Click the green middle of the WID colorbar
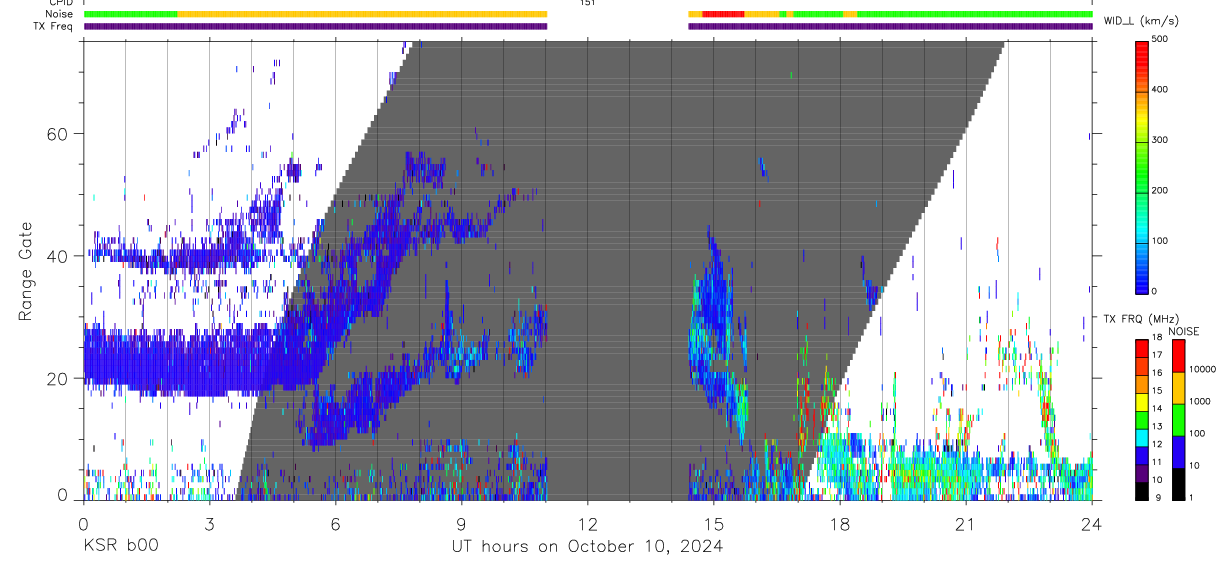Viewport: 1228px width, 567px height. pos(1142,170)
